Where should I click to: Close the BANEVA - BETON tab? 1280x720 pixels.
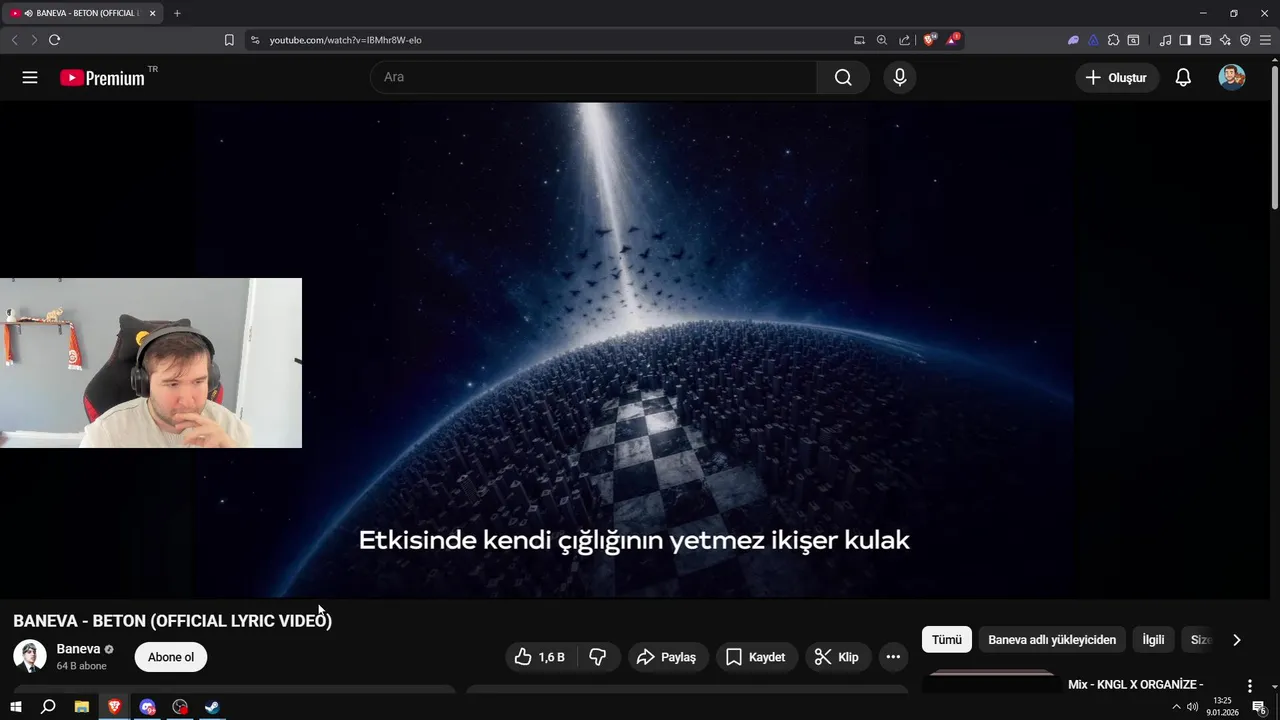coord(152,13)
